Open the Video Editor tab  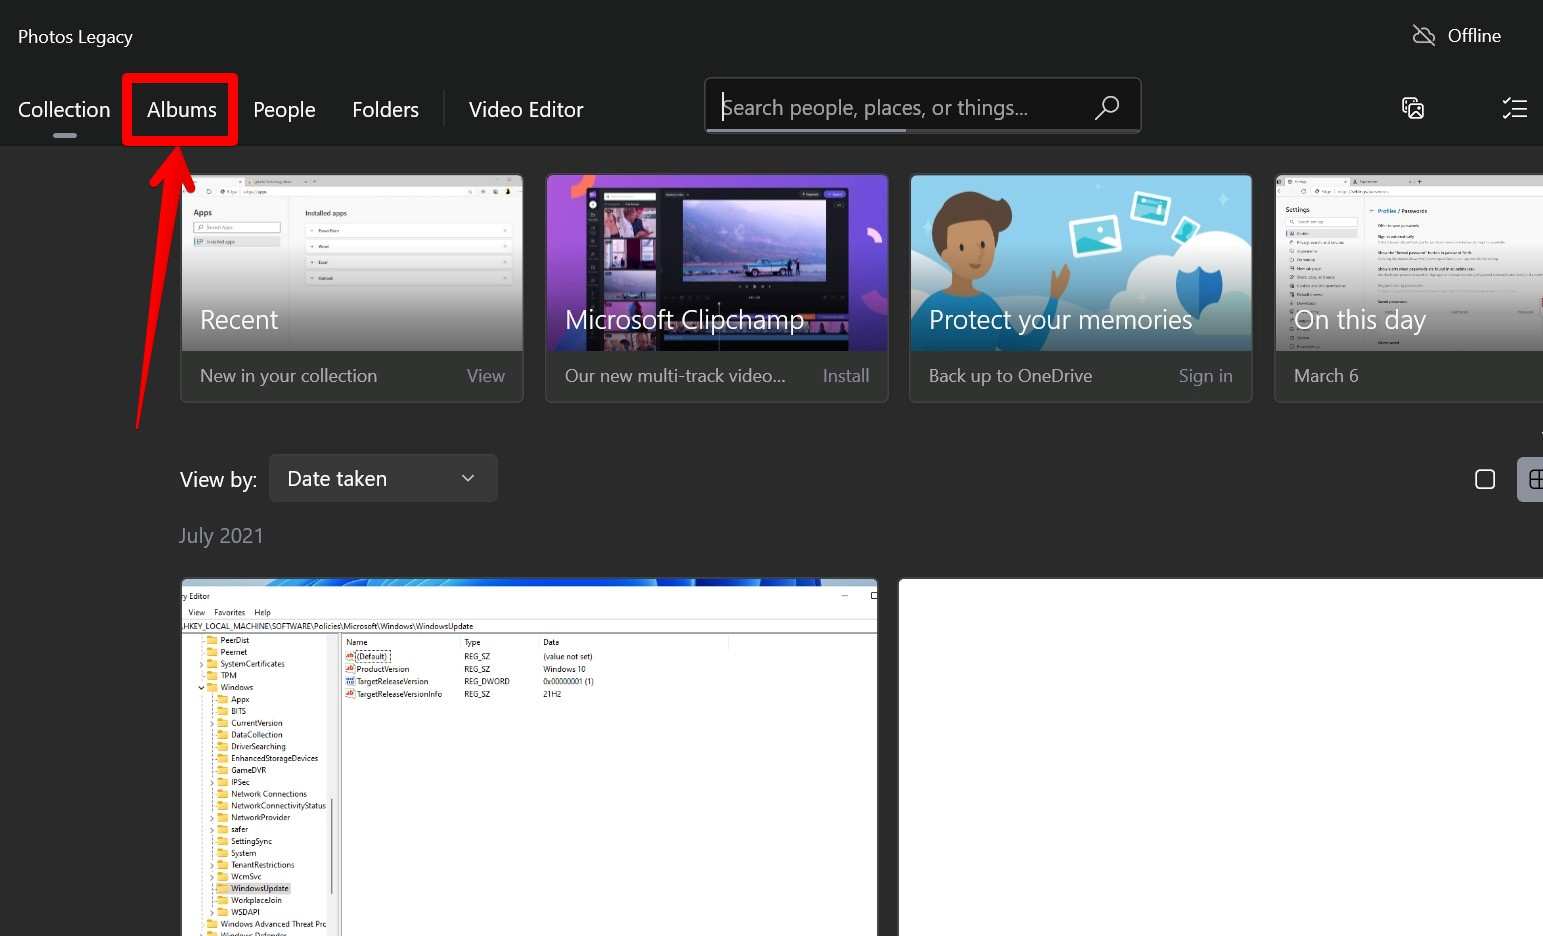point(526,110)
